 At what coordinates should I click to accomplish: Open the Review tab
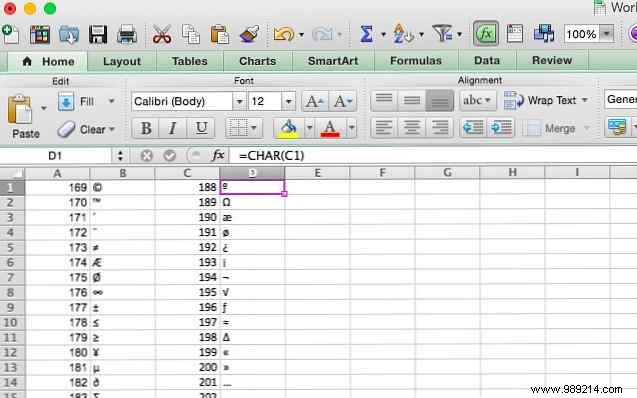(552, 60)
